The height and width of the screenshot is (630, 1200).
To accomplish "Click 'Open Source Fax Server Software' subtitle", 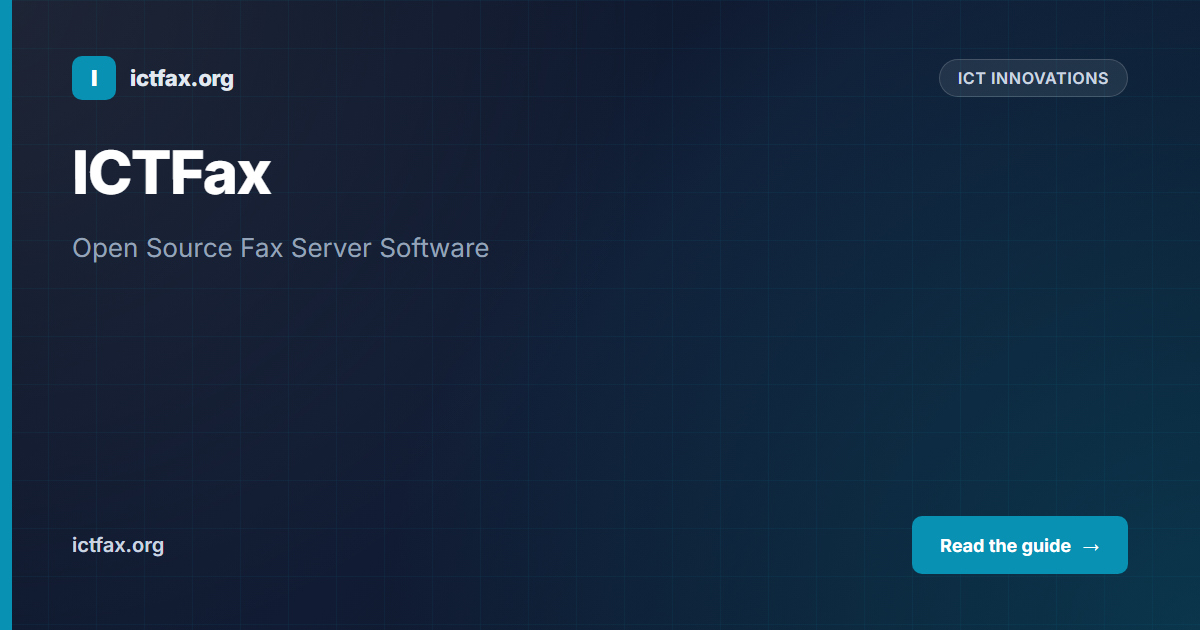I will 281,248.
